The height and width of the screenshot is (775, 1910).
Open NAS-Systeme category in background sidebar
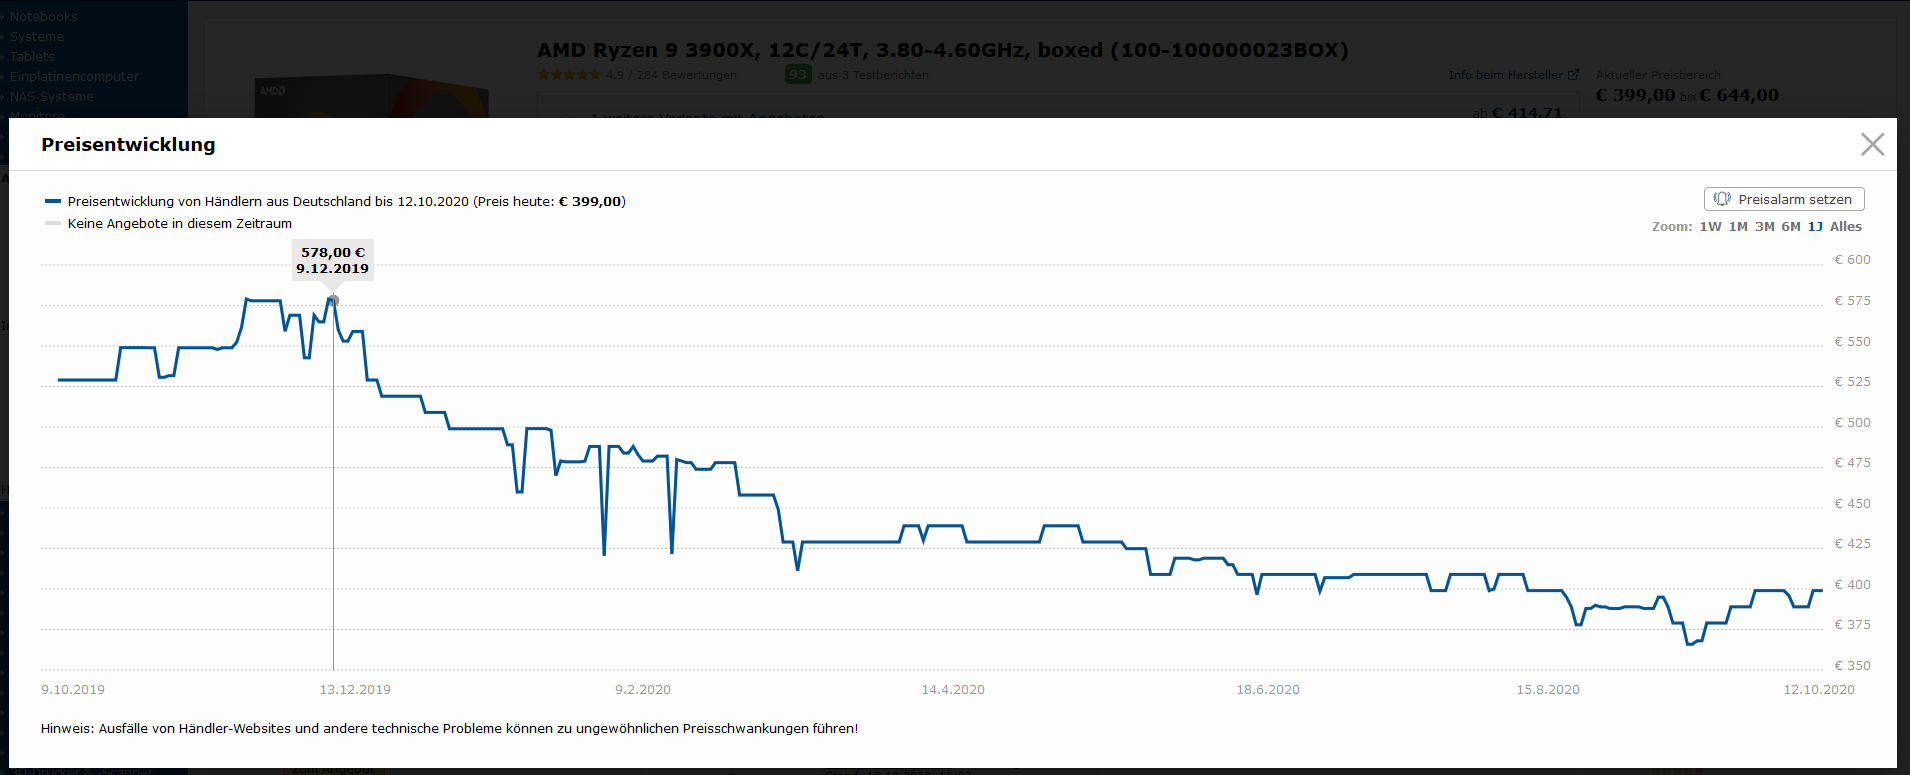point(51,96)
